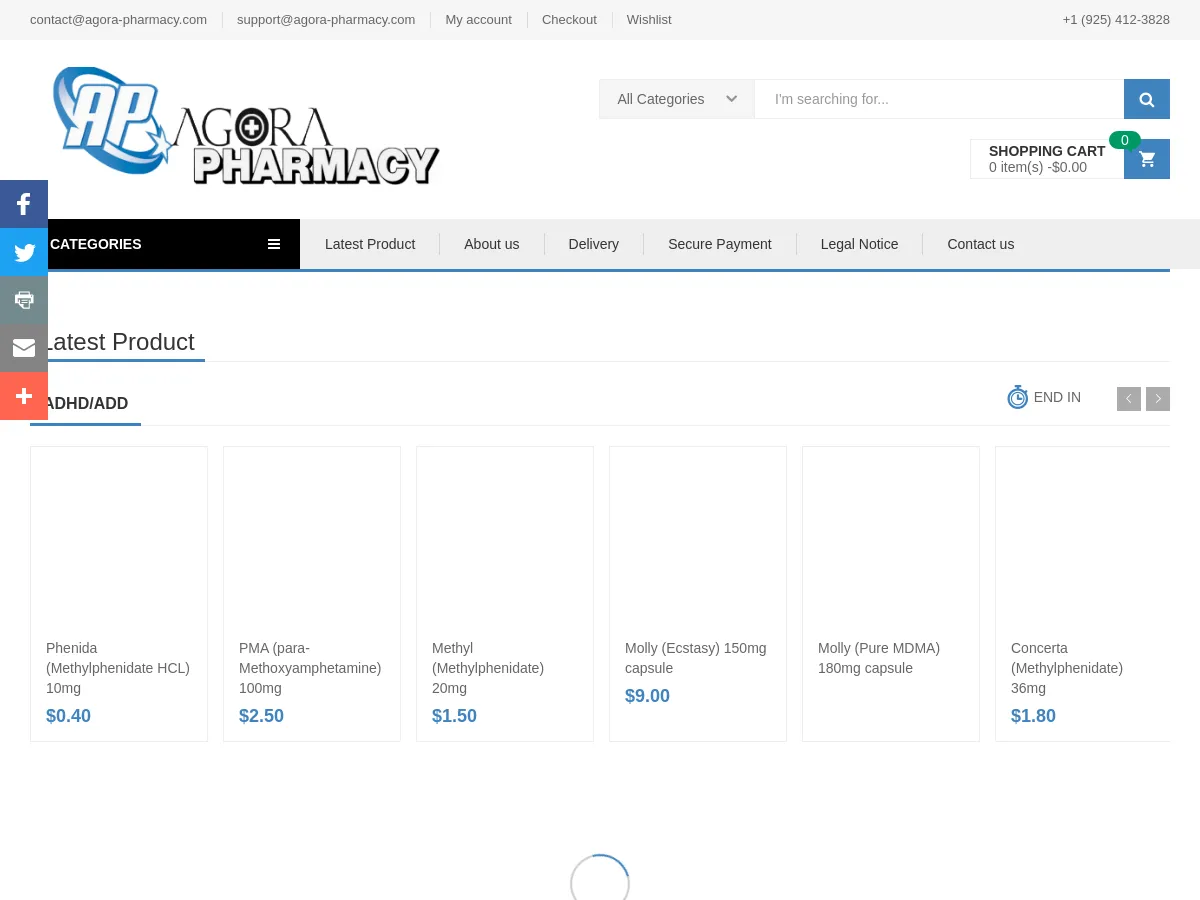Click the loading spinner at page bottom
This screenshot has height=900, width=1200.
click(x=599, y=877)
